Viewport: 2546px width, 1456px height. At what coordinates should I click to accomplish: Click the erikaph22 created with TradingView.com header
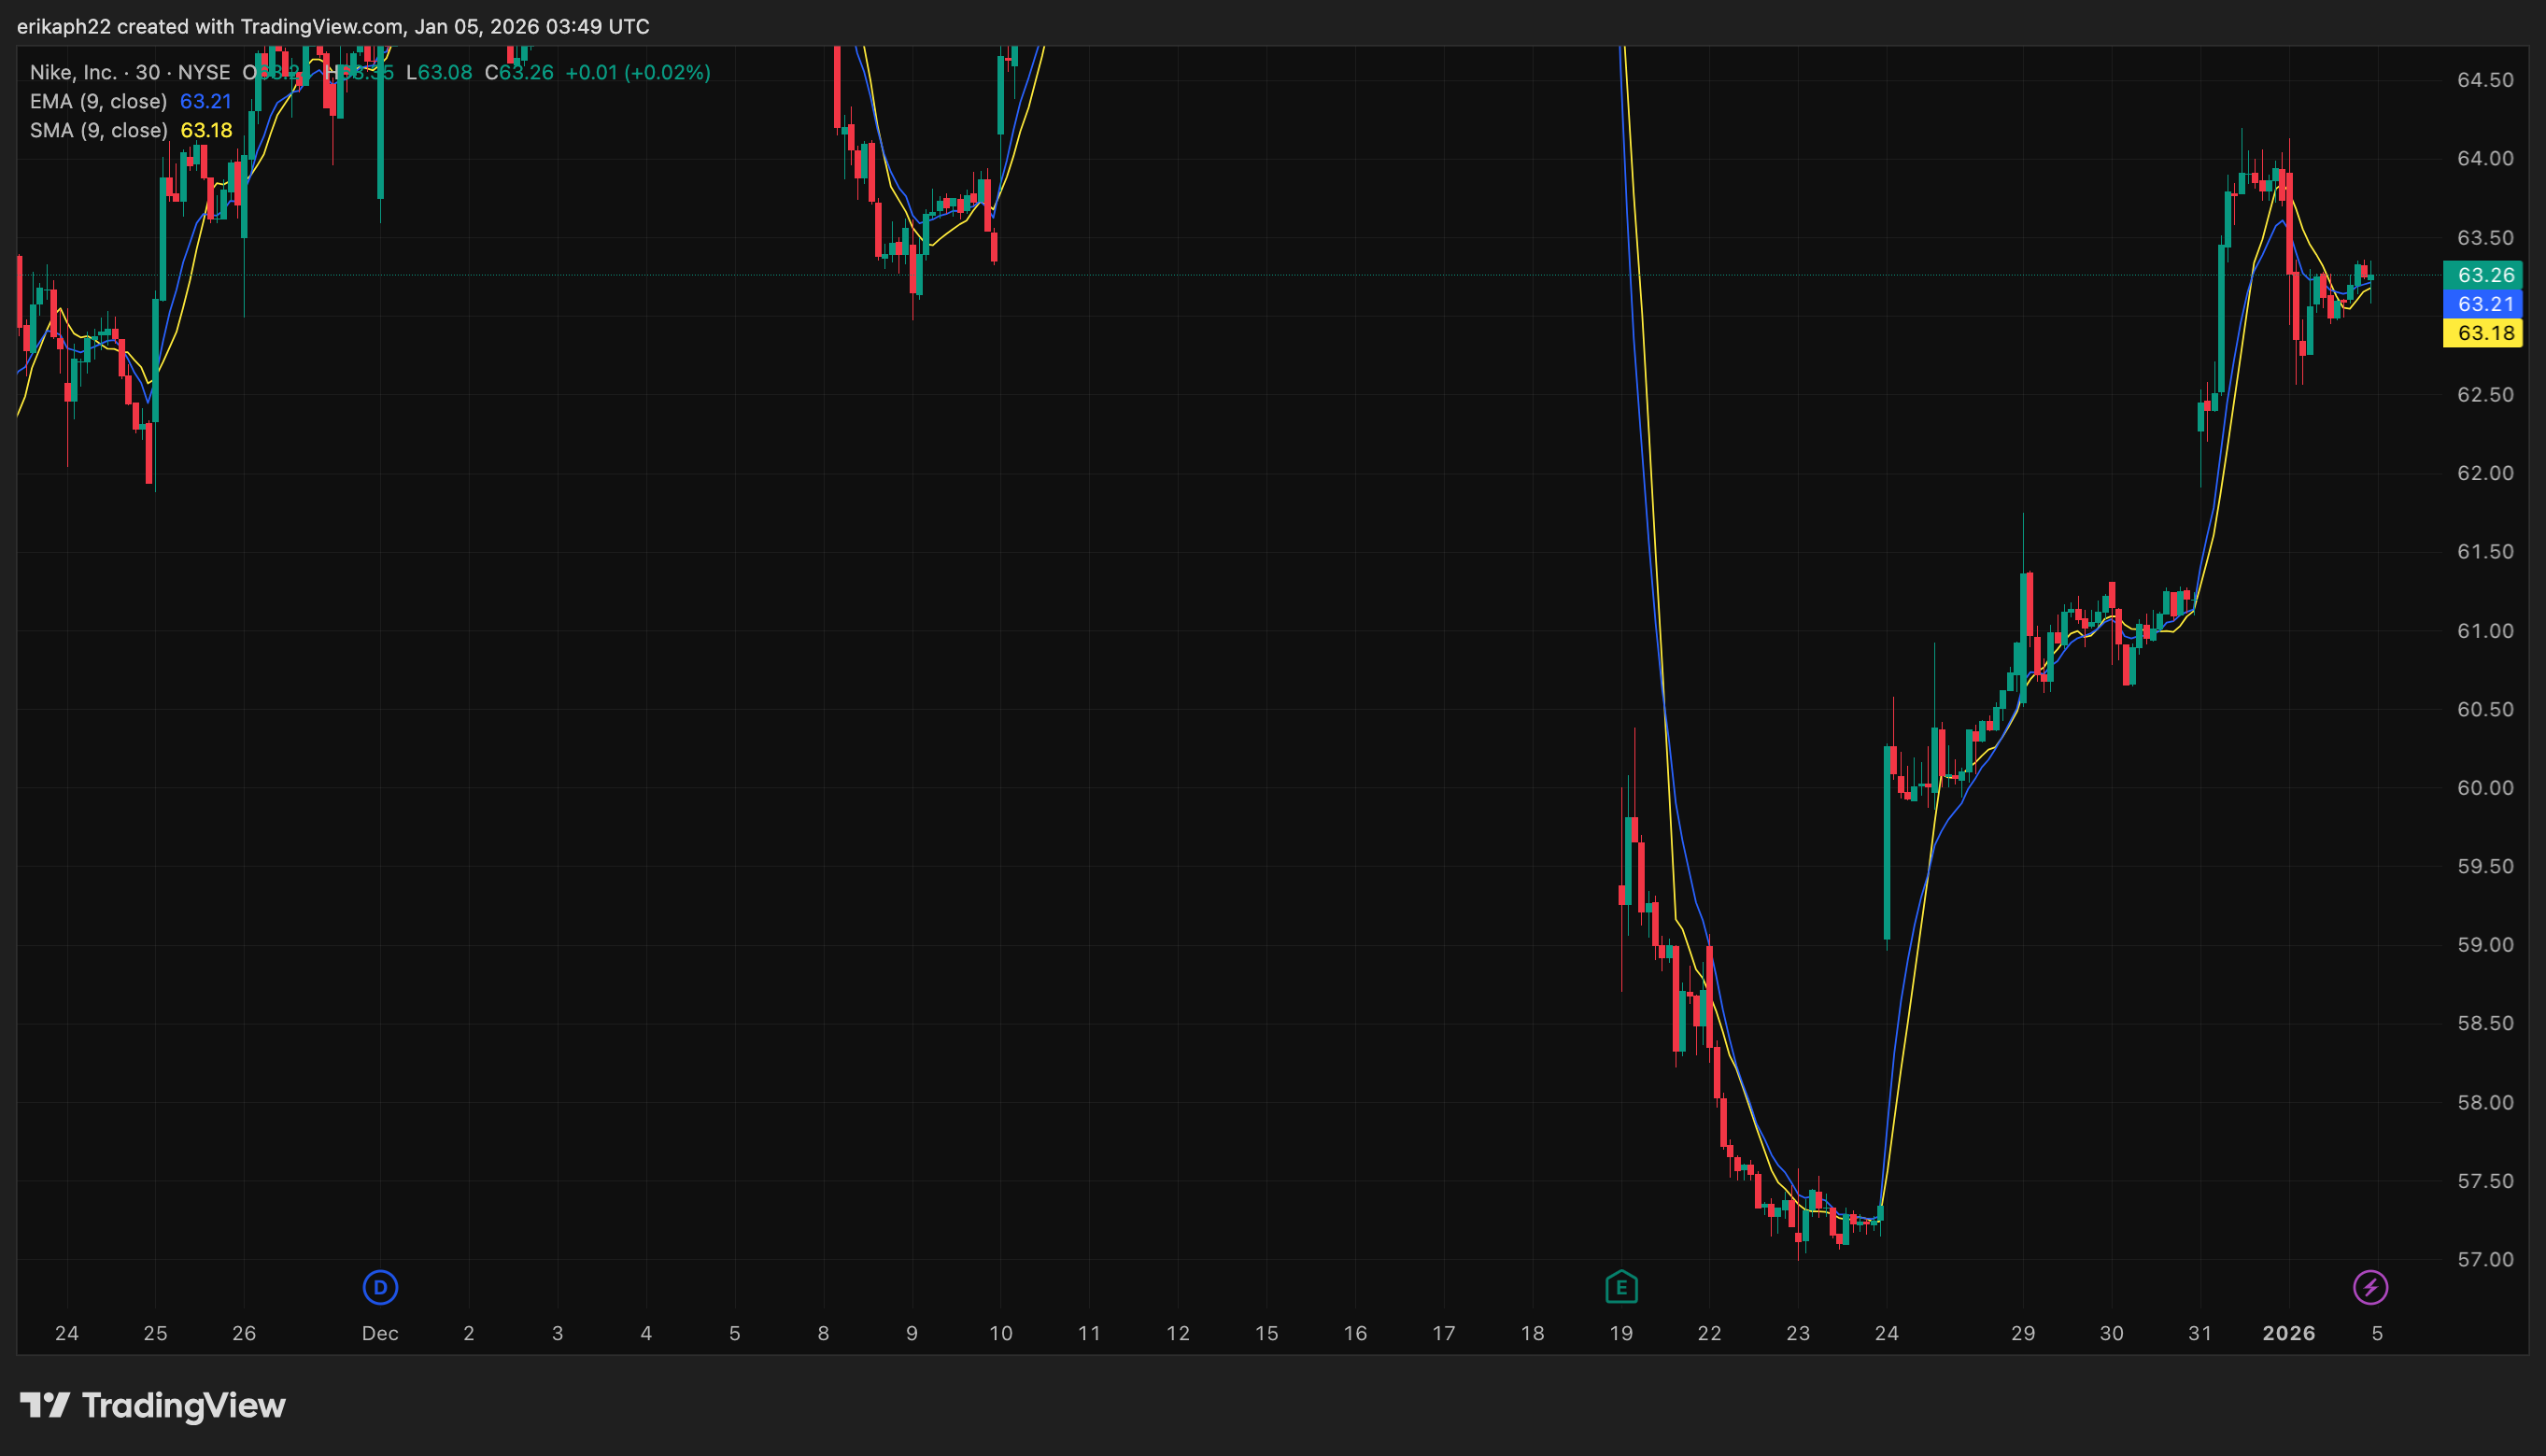(x=333, y=26)
